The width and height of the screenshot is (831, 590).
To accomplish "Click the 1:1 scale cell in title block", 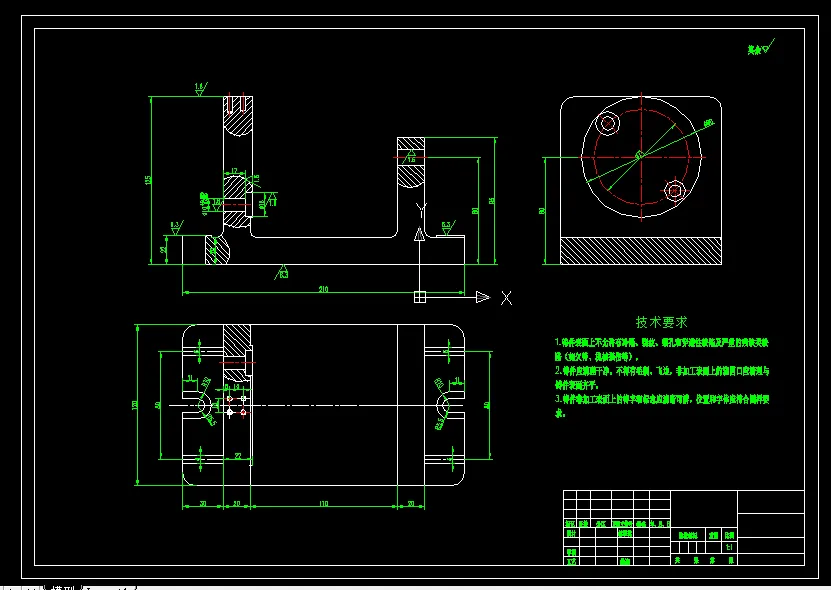I will coord(729,547).
